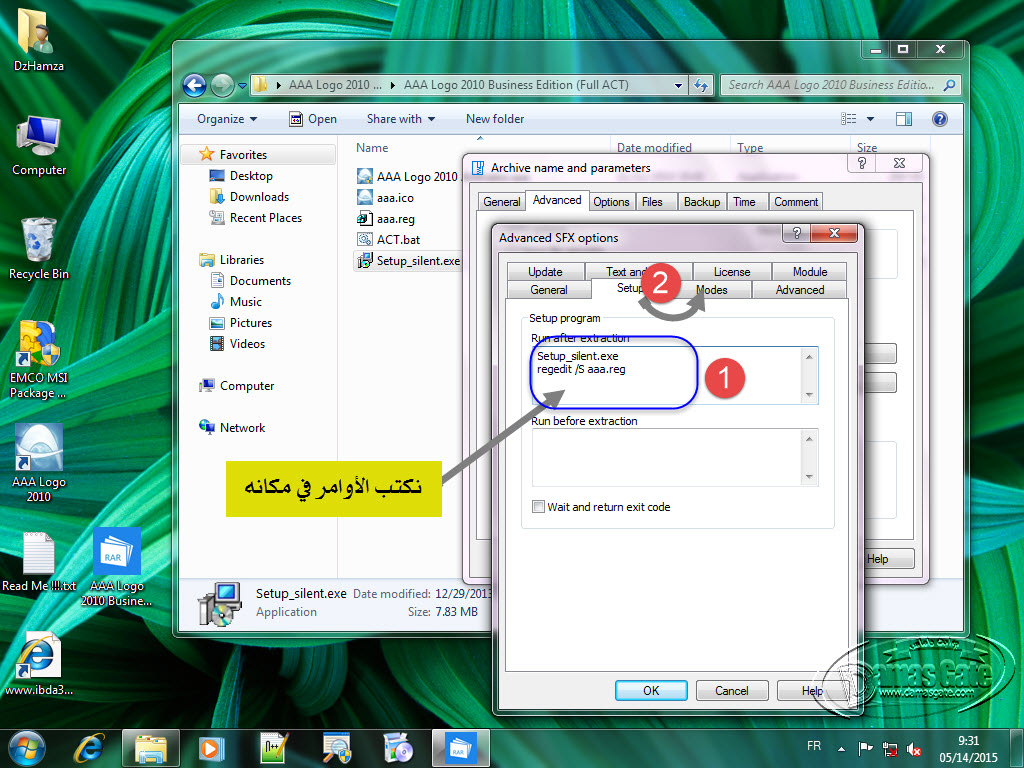
Task: Enable Wait and return exit code checkbox
Action: point(538,507)
